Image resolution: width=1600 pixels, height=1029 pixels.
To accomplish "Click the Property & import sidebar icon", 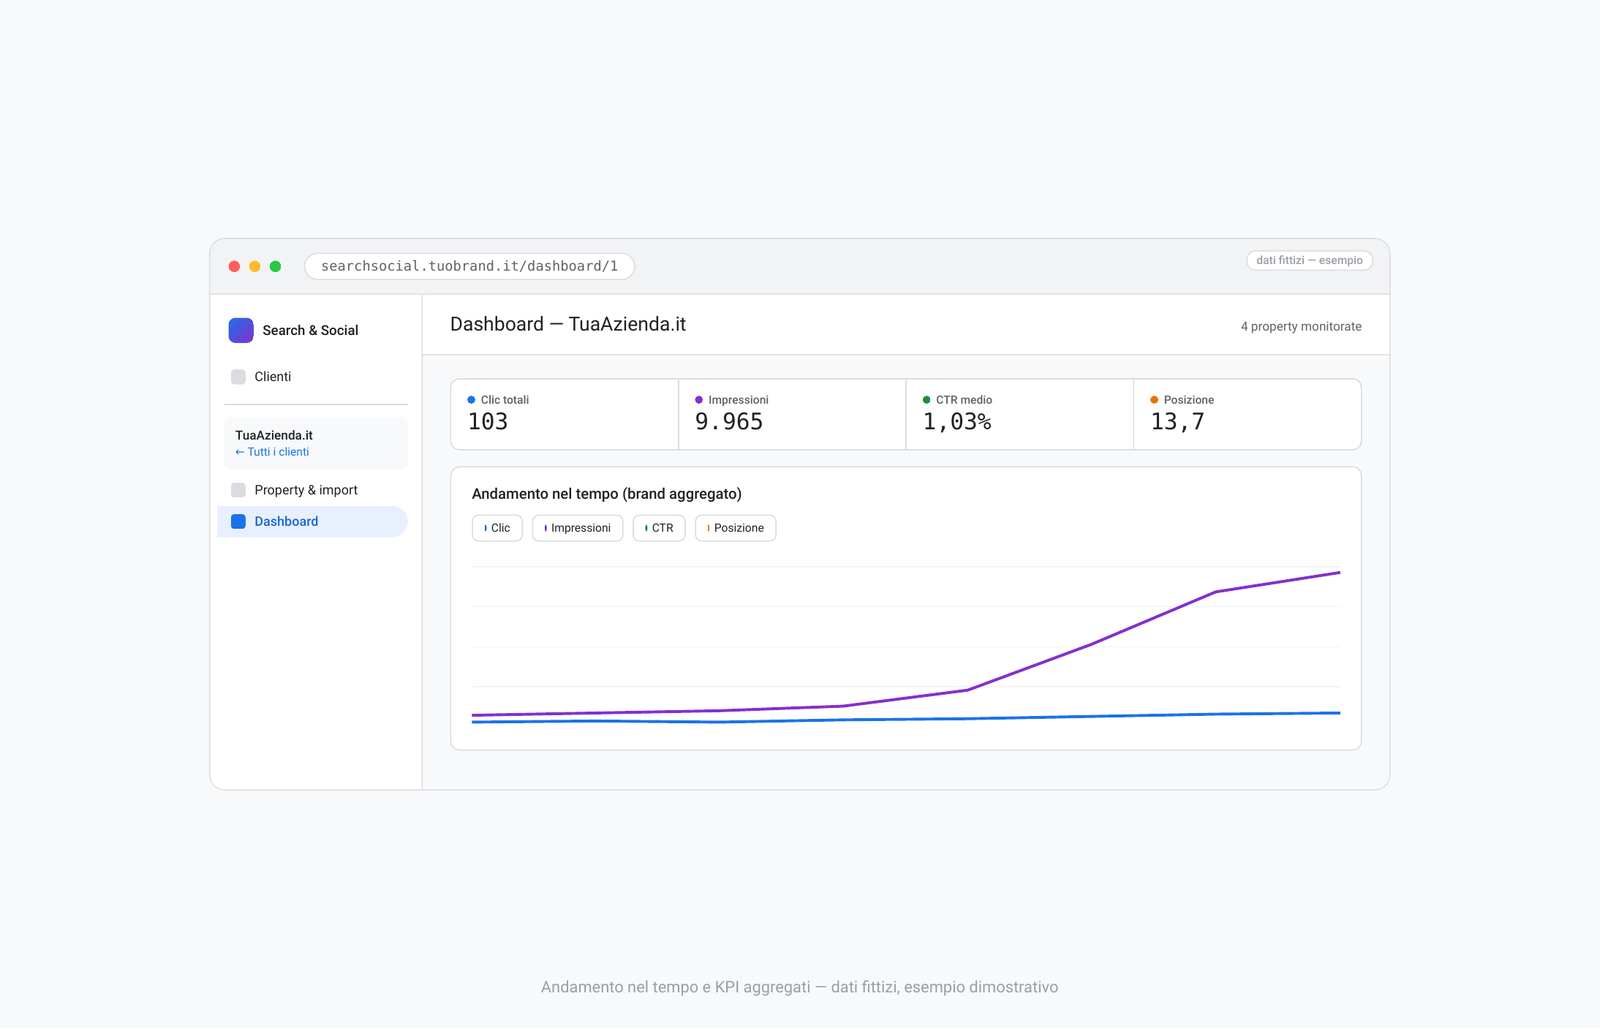I will click(238, 490).
